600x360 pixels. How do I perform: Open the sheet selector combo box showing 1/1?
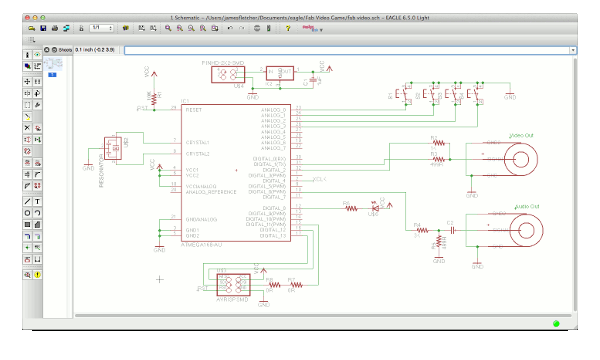coord(101,28)
